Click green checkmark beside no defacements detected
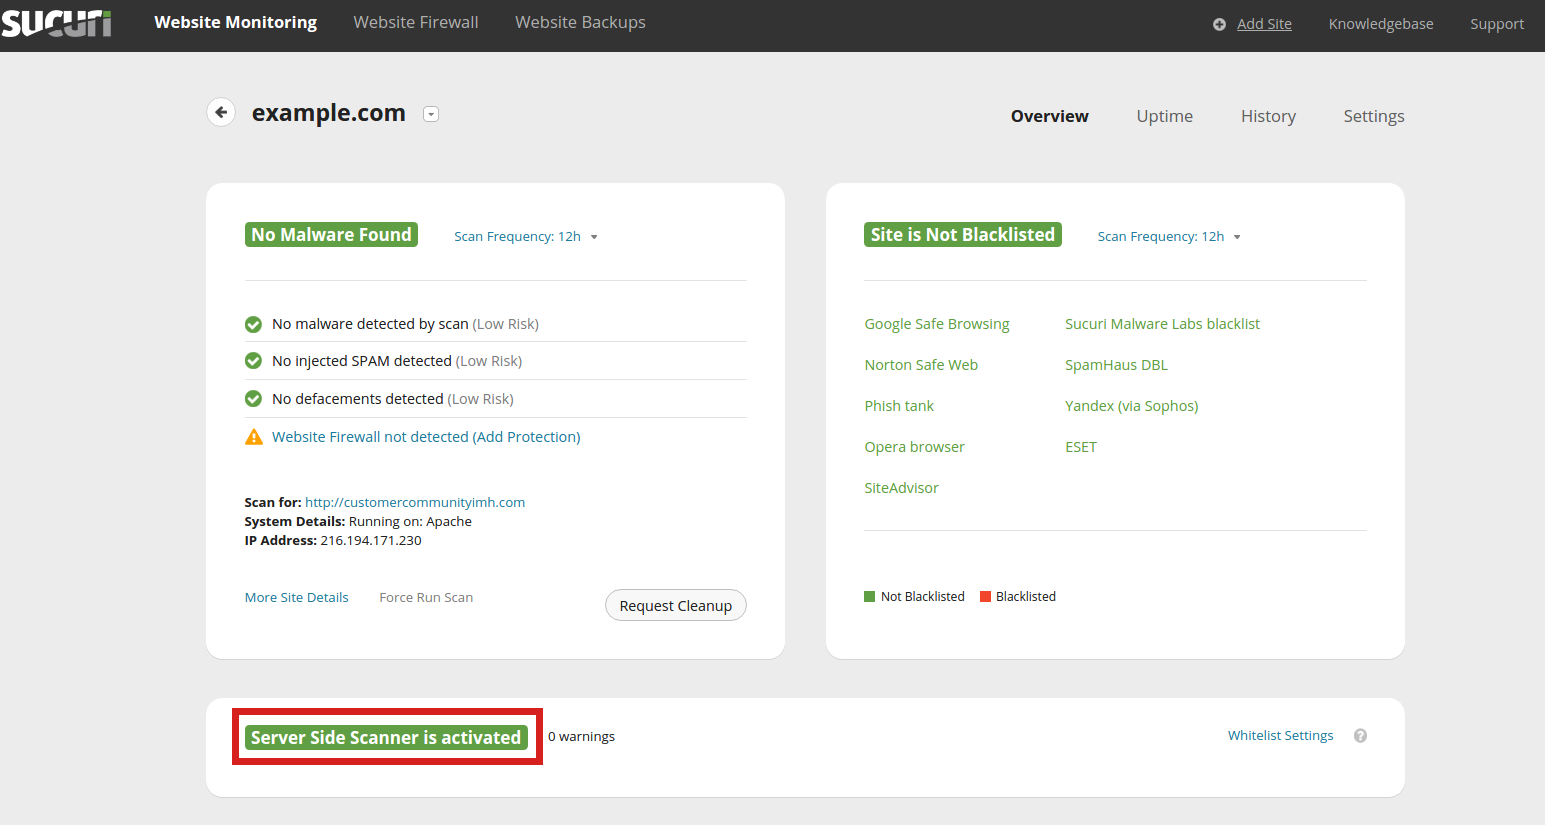This screenshot has height=825, width=1545. (x=254, y=399)
